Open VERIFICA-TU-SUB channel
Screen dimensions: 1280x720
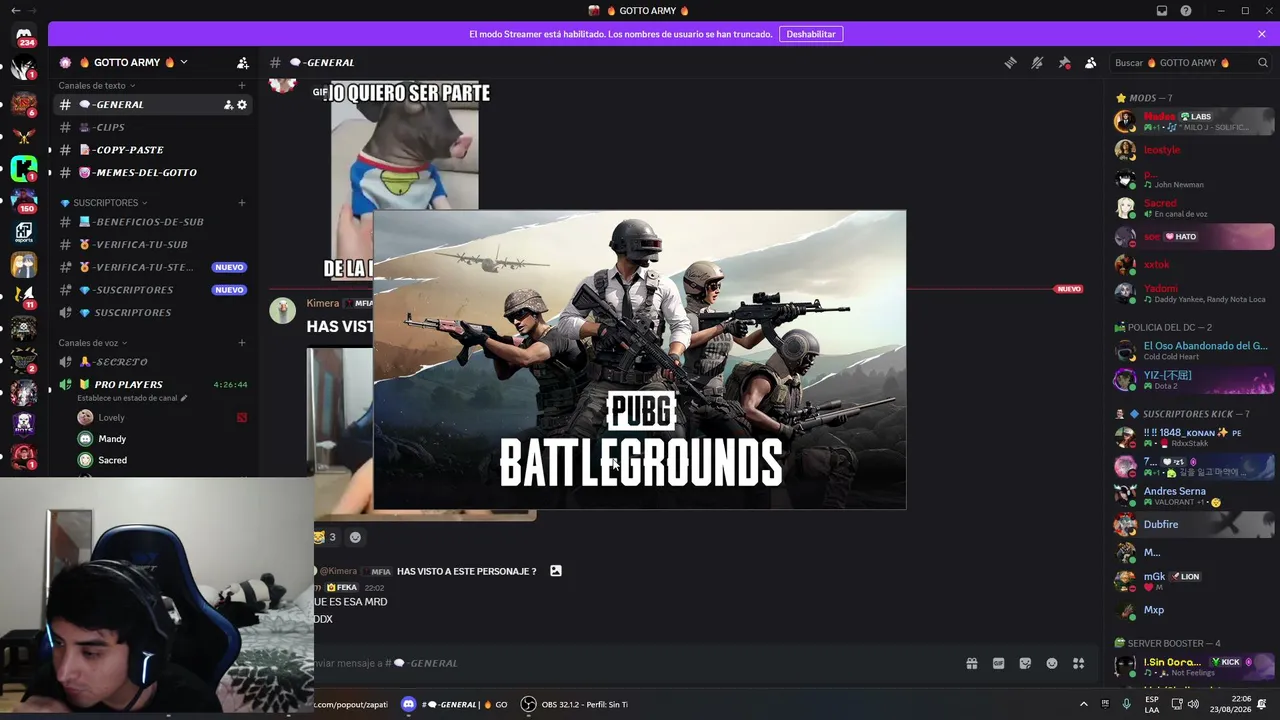click(153, 245)
